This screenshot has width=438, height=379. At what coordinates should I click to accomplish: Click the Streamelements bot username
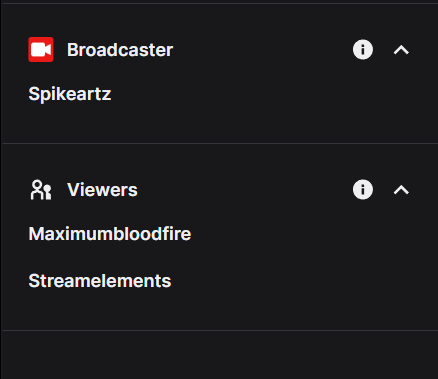tap(100, 281)
